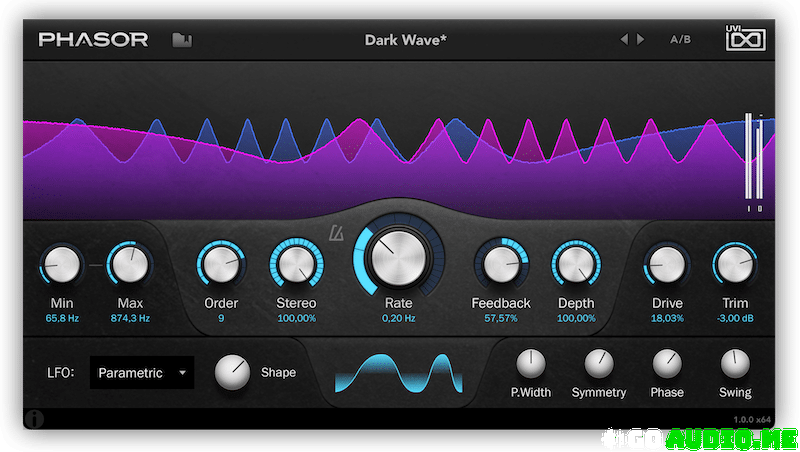Screen dimensions: 800x452
Task: Toggle the tempo sync icon near Rate
Action: (x=336, y=234)
